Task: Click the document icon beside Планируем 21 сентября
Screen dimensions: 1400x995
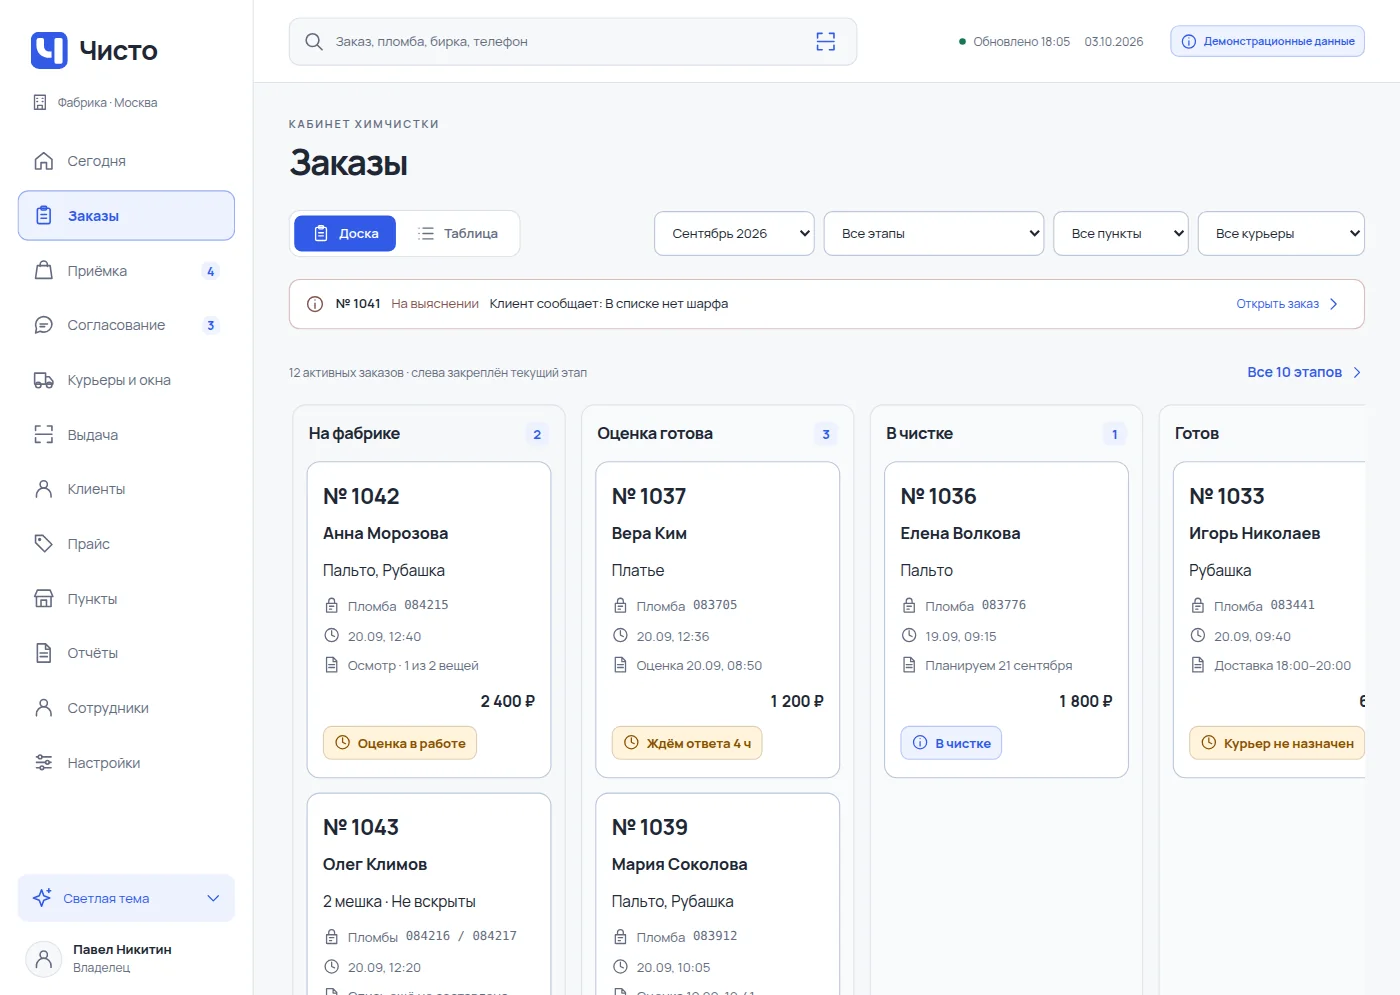Action: (909, 665)
